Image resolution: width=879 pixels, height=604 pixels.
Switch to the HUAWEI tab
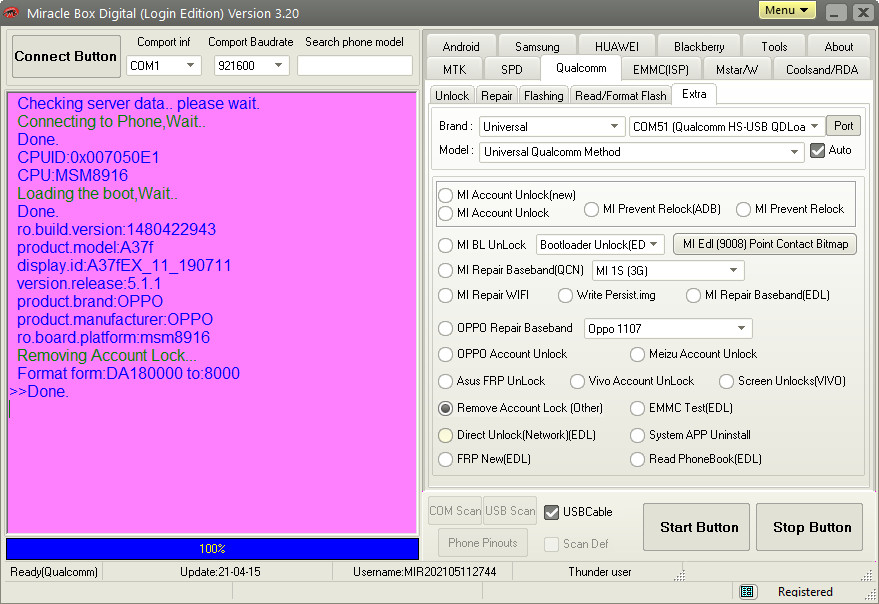point(617,47)
